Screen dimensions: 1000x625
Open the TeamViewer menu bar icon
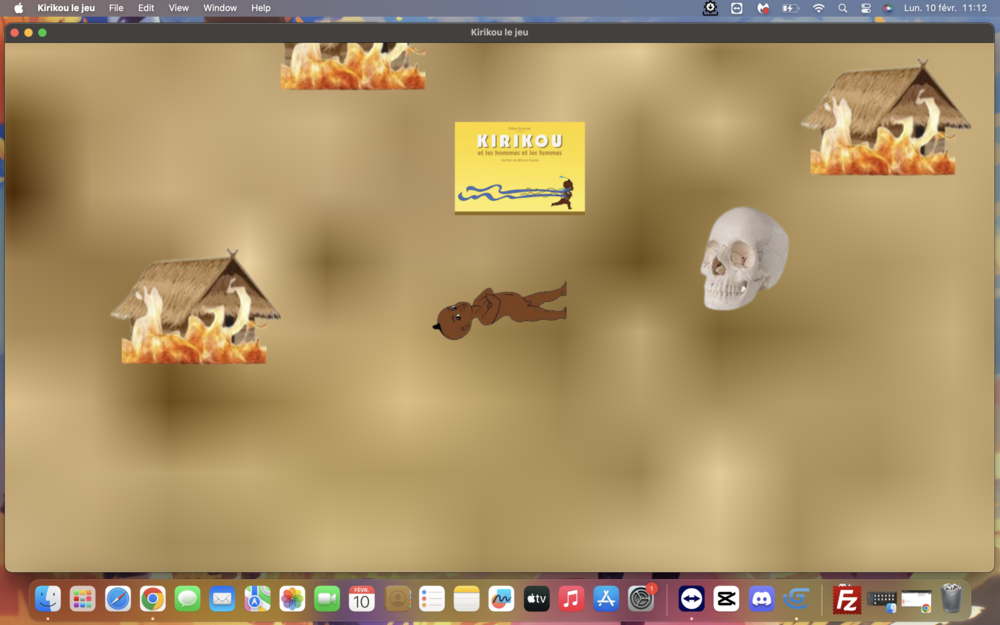pos(737,8)
